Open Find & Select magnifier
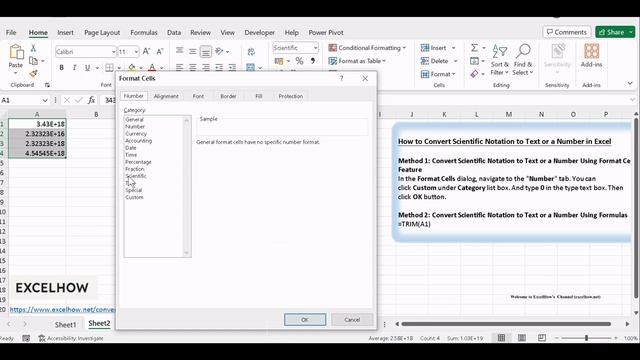This screenshot has height=360, width=640. click(523, 60)
